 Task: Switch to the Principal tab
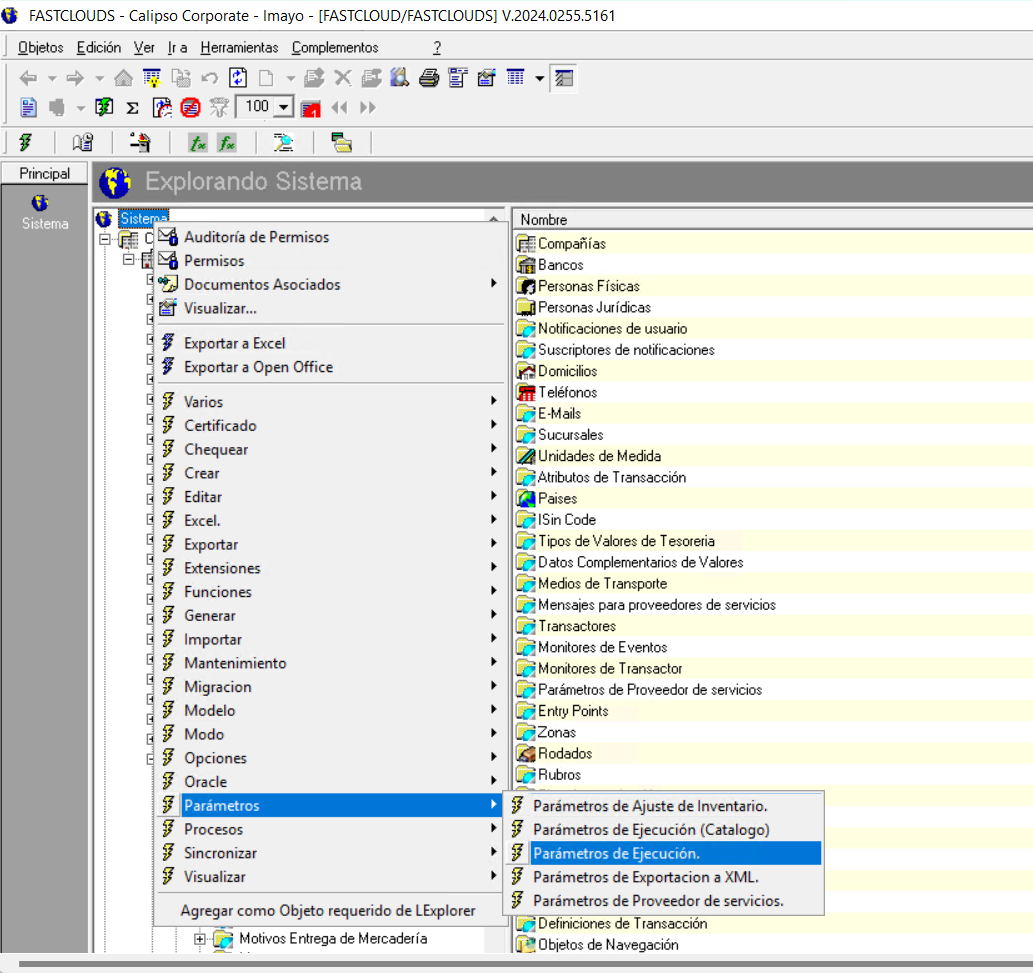coord(44,173)
